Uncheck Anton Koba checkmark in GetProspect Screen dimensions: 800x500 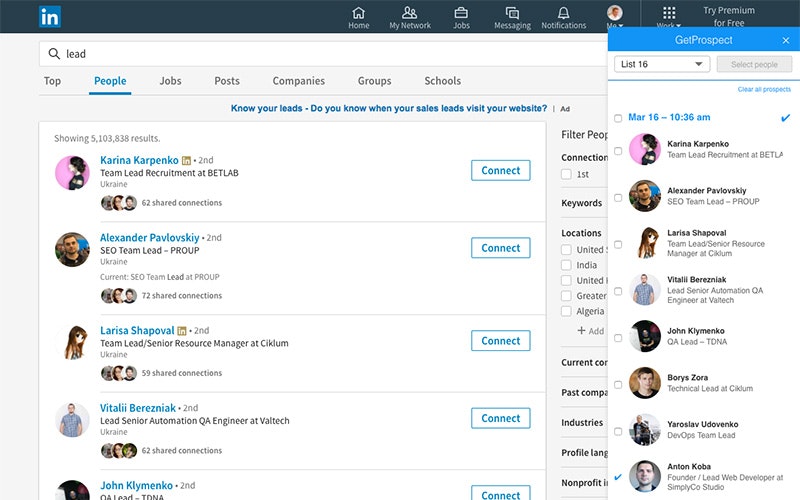click(618, 477)
